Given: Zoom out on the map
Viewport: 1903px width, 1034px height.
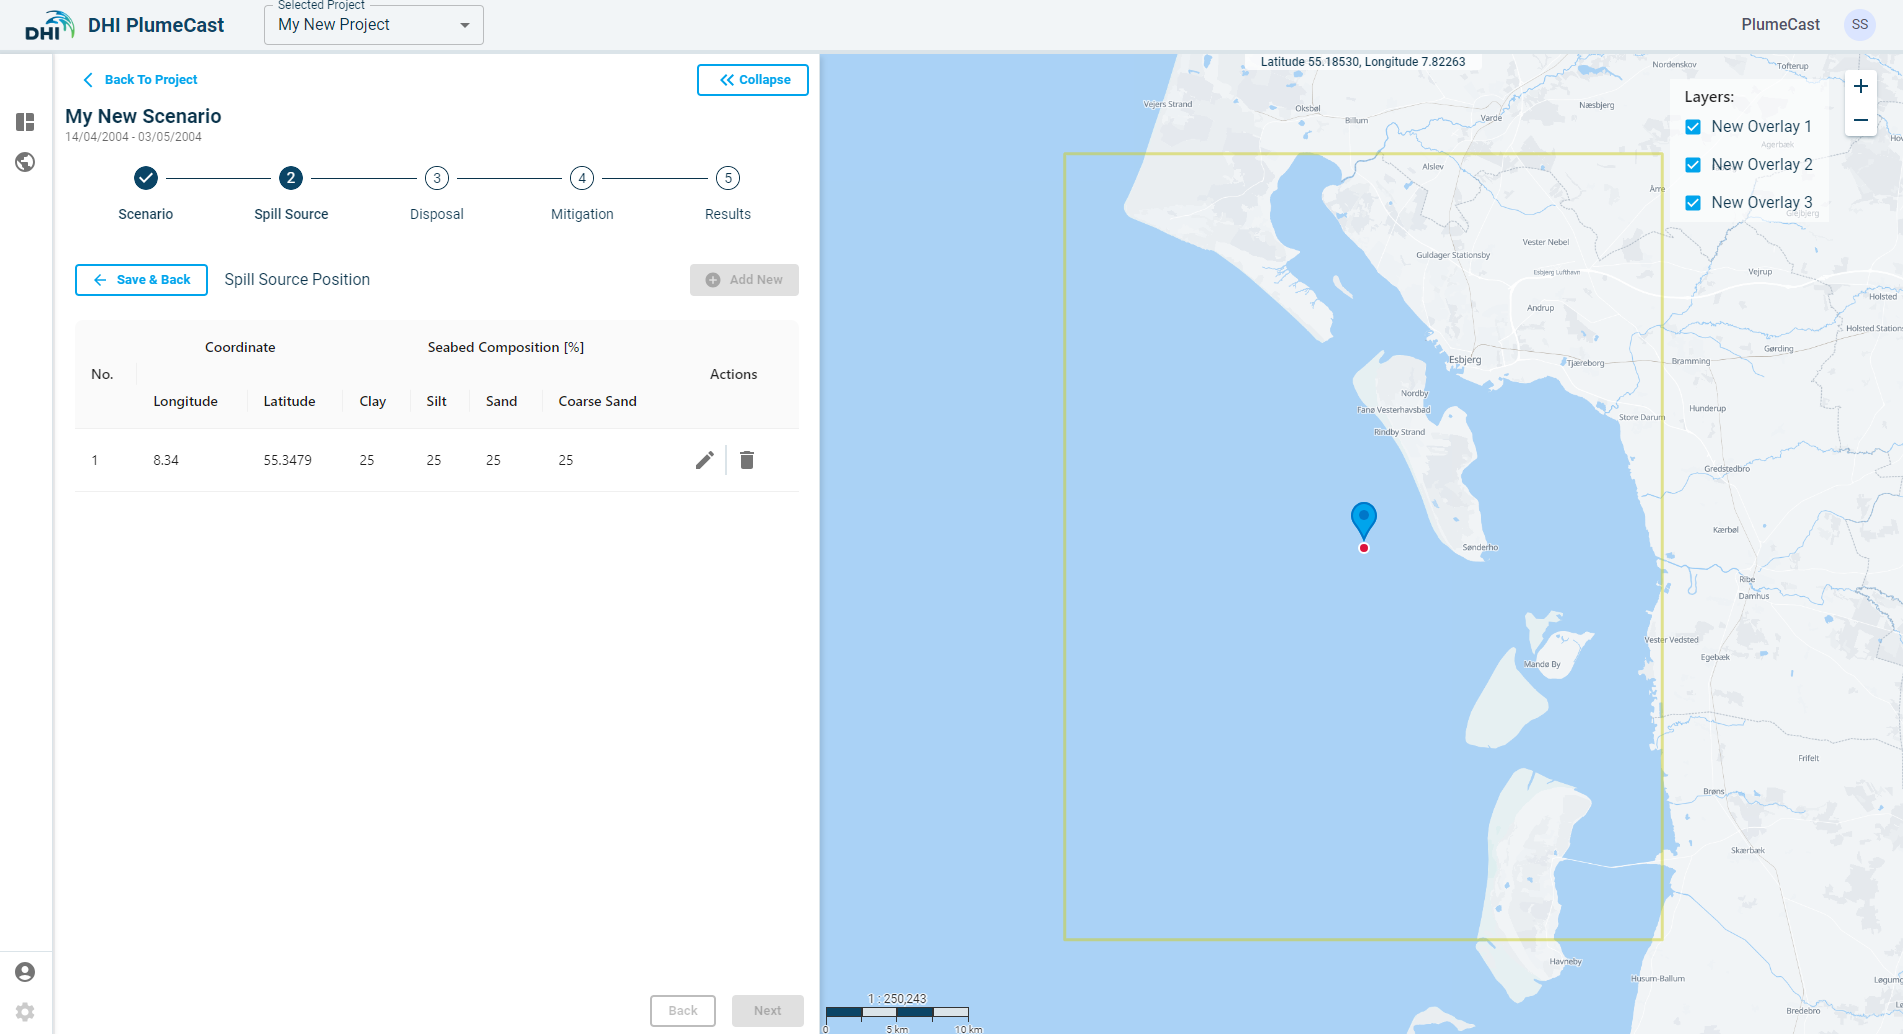Looking at the screenshot, I should [x=1860, y=120].
